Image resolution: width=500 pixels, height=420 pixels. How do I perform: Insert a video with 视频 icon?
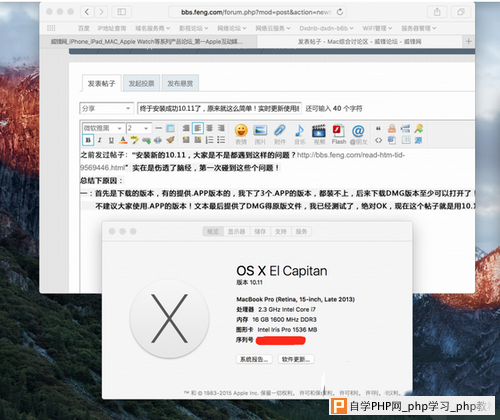319,134
